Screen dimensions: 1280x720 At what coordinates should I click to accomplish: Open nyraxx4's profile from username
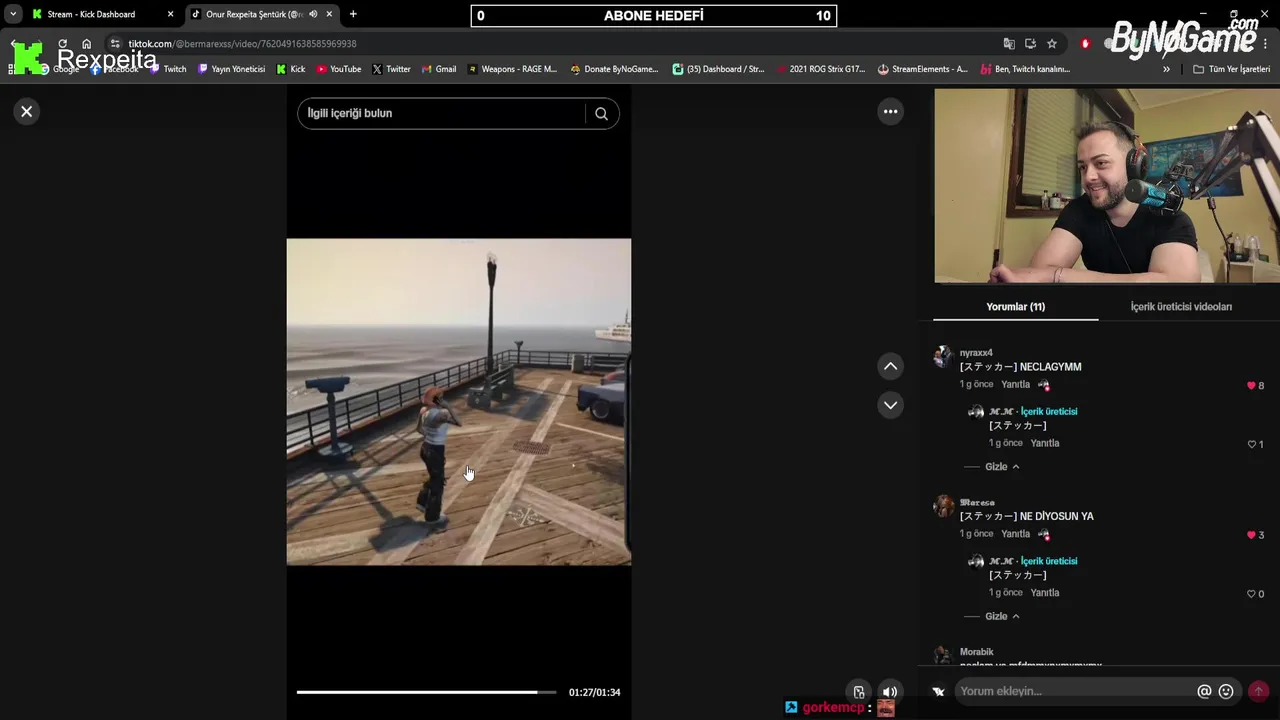click(x=976, y=353)
